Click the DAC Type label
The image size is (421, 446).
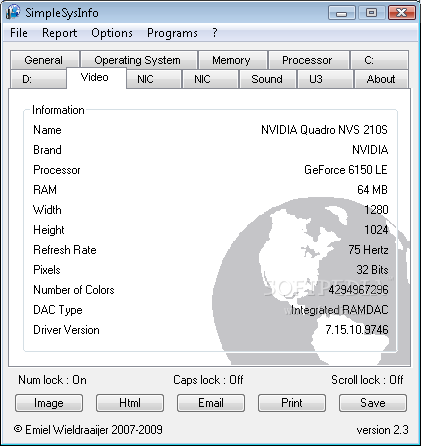tap(58, 310)
